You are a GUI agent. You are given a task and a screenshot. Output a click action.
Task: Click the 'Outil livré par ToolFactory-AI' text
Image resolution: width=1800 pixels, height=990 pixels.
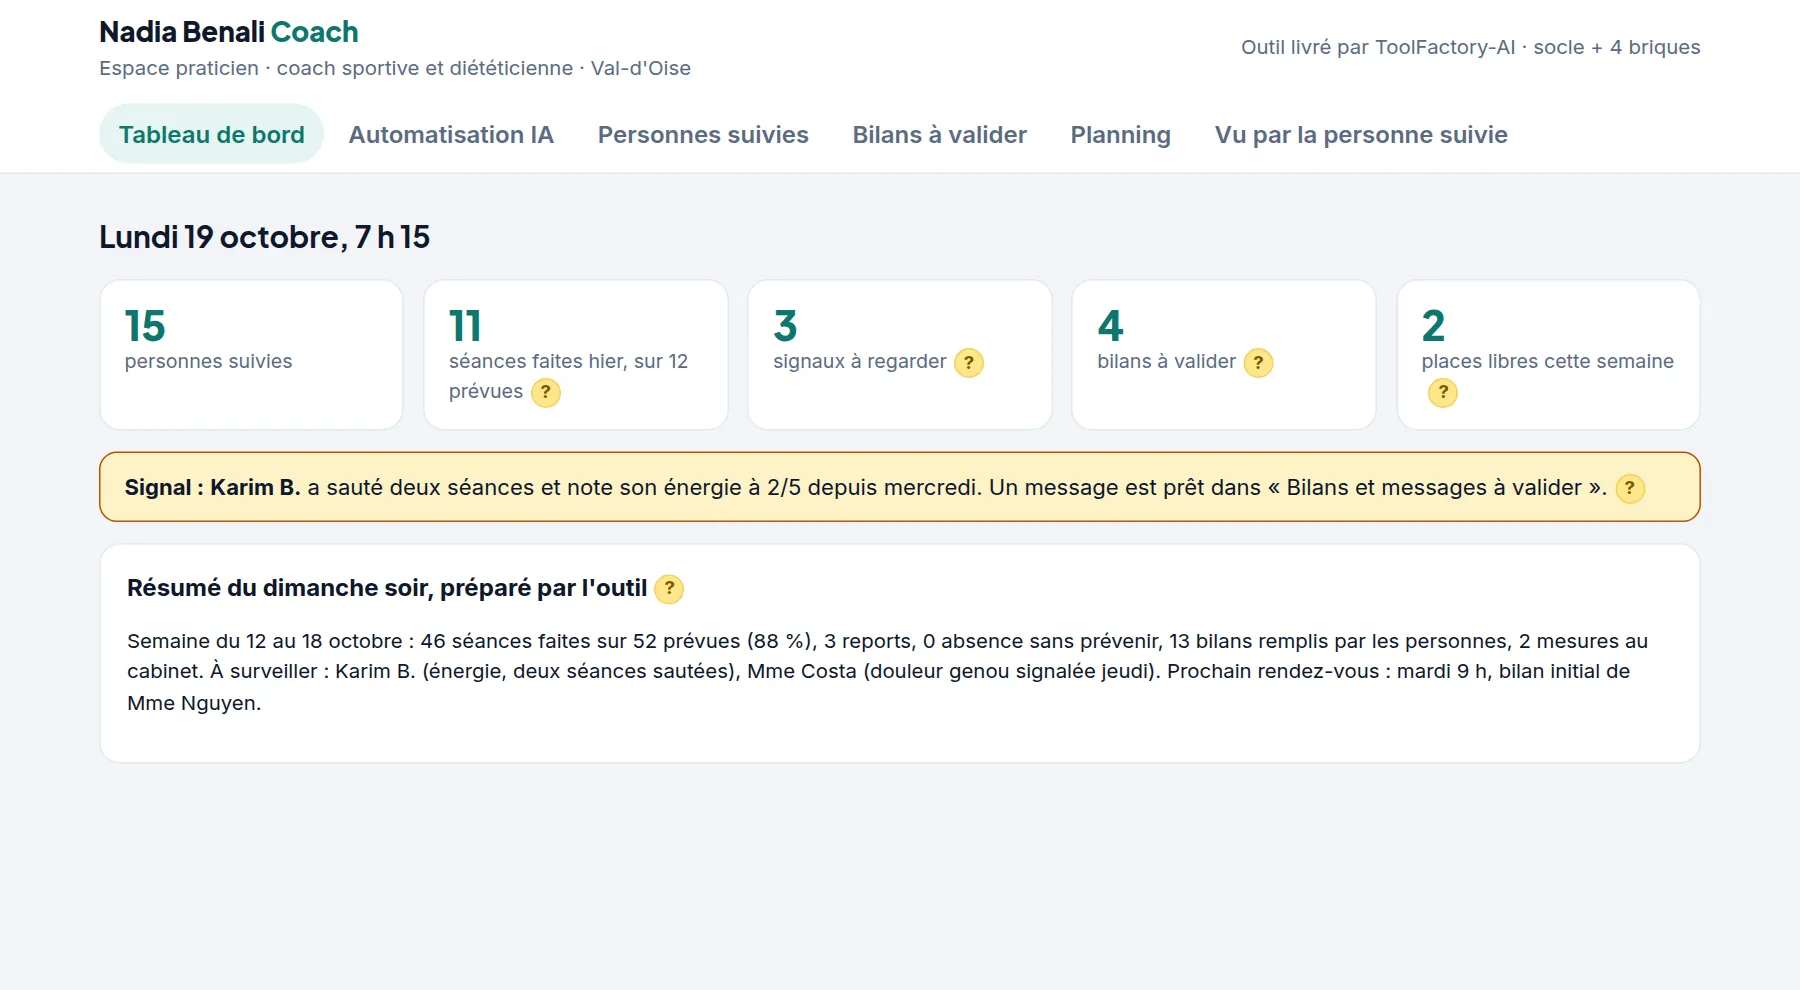pos(1470,47)
